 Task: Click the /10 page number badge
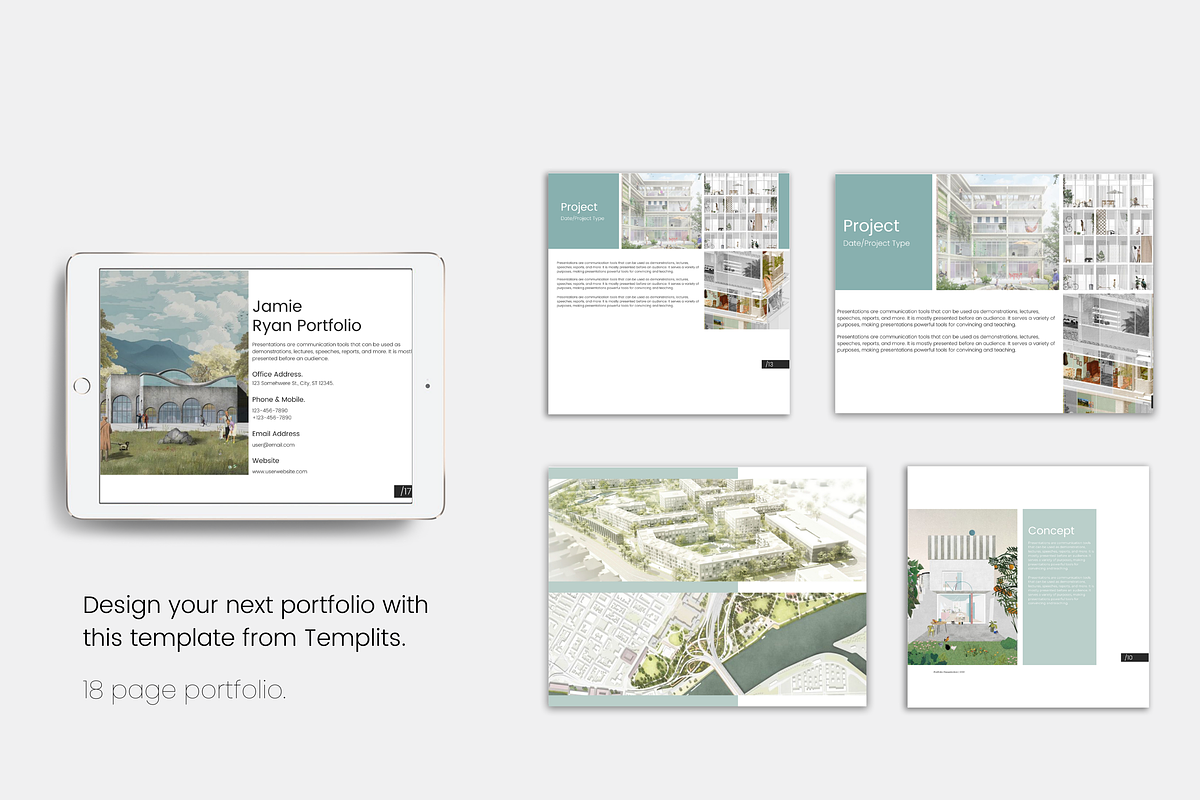click(x=1134, y=657)
